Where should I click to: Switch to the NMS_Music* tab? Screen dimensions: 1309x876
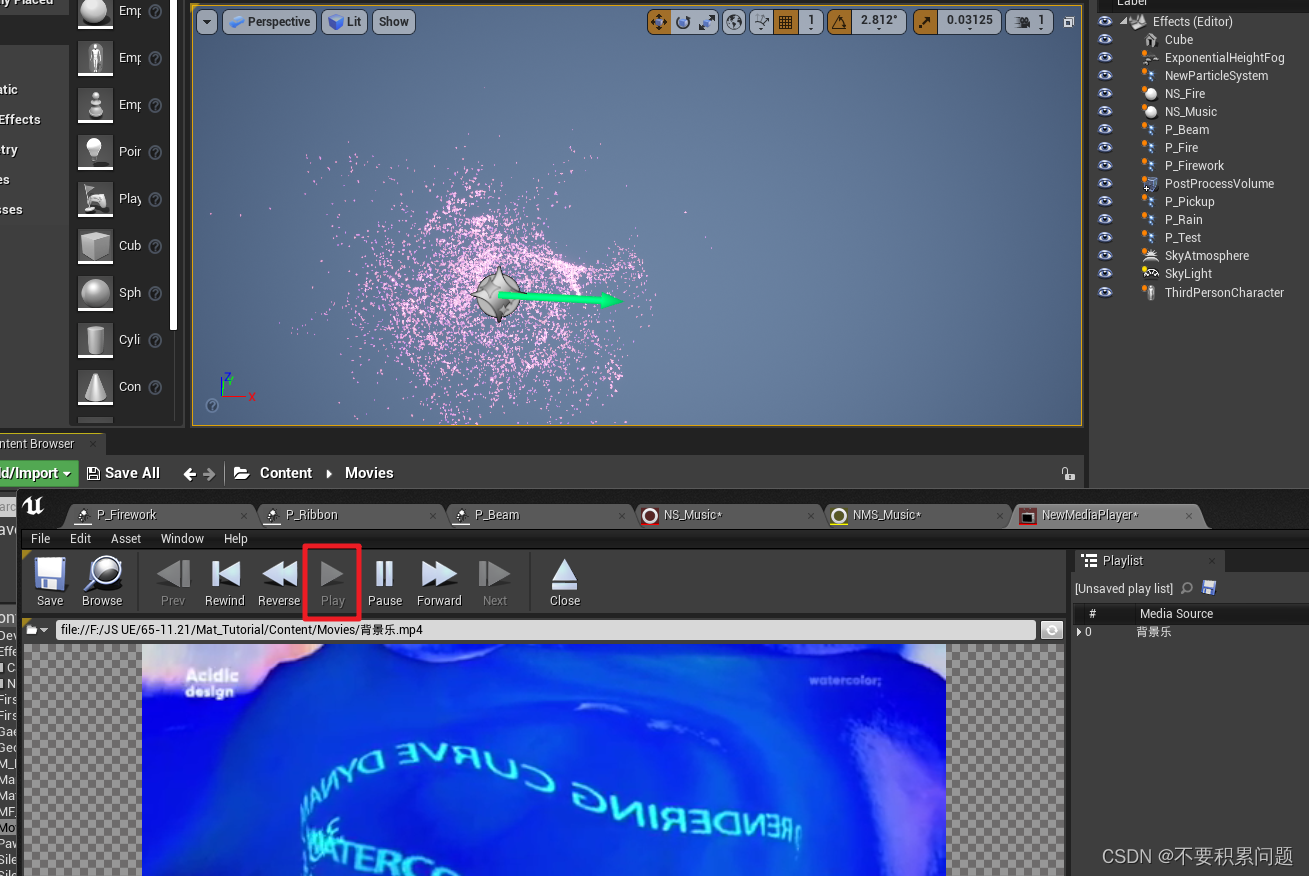(887, 515)
